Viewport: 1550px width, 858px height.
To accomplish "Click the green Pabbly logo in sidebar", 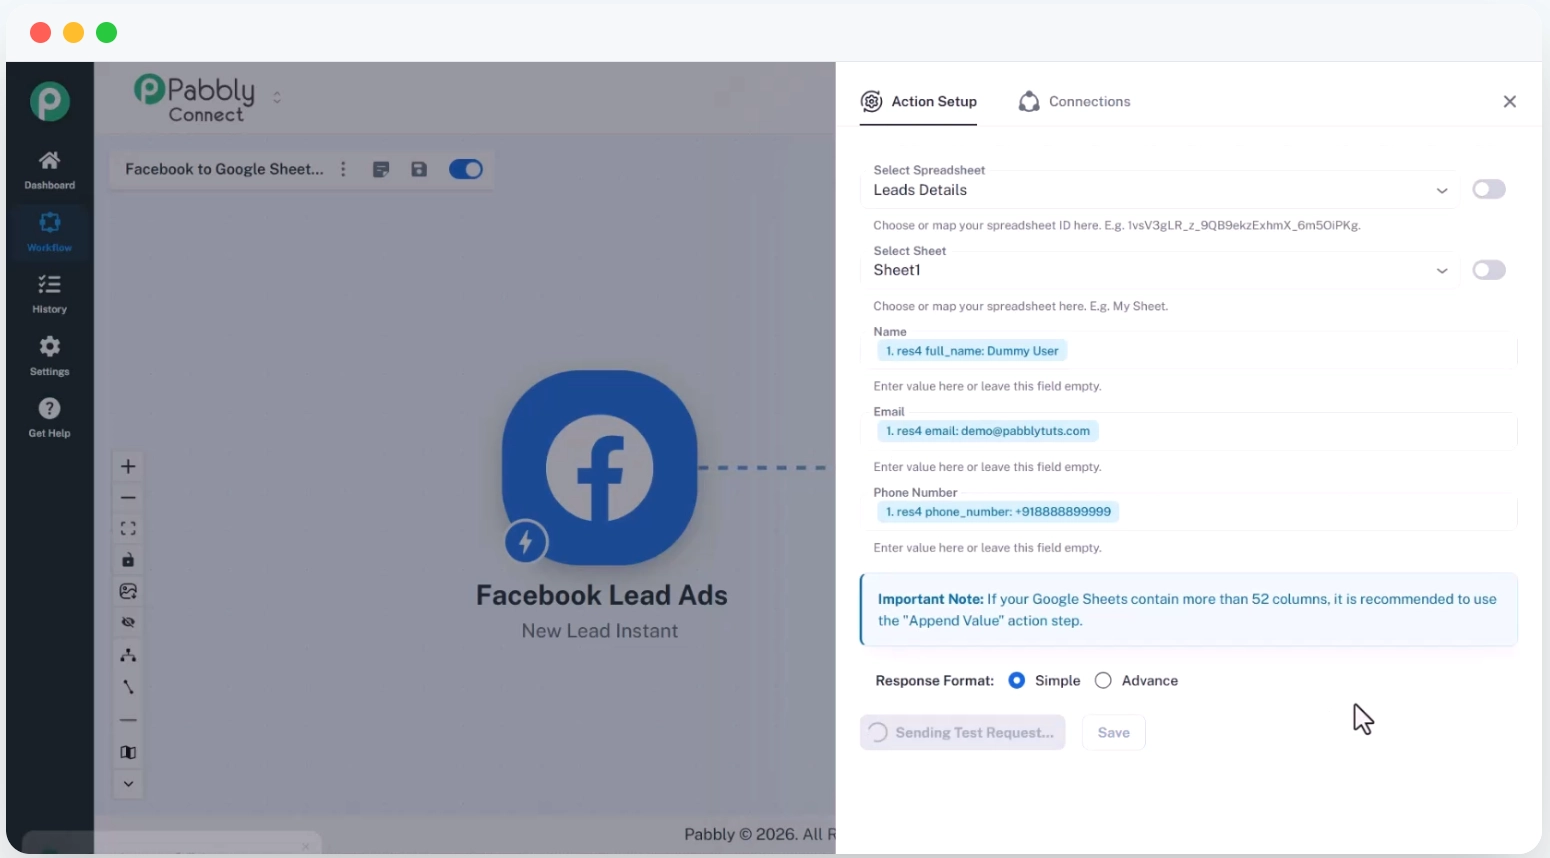I will pos(49,101).
